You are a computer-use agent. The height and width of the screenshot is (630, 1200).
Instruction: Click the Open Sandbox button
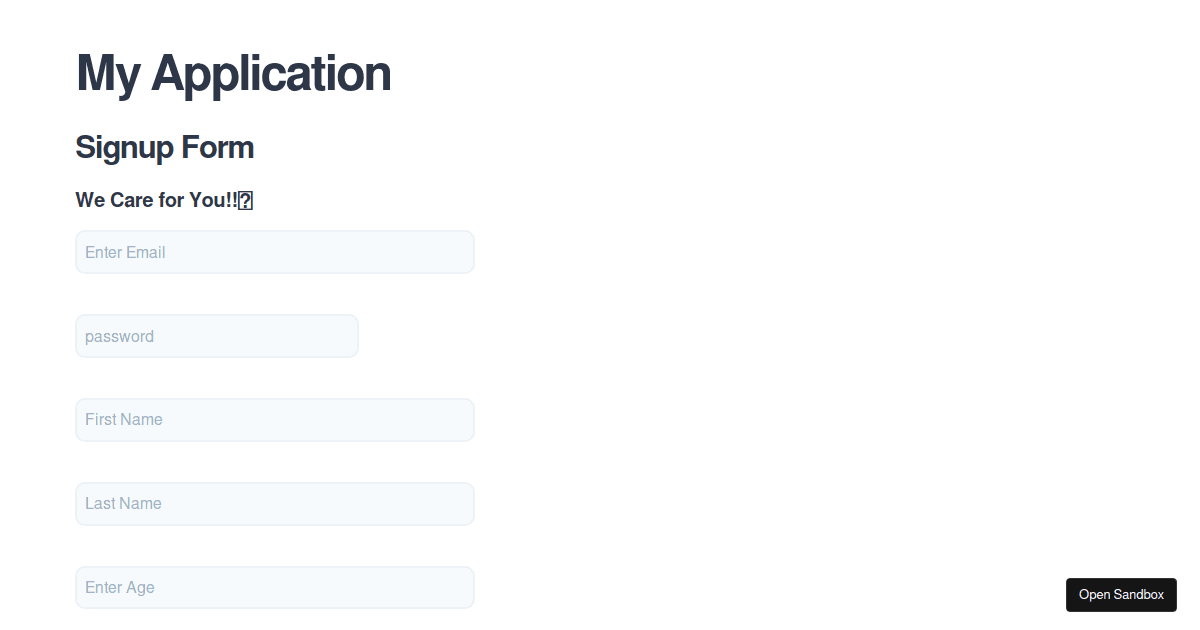click(x=1121, y=595)
